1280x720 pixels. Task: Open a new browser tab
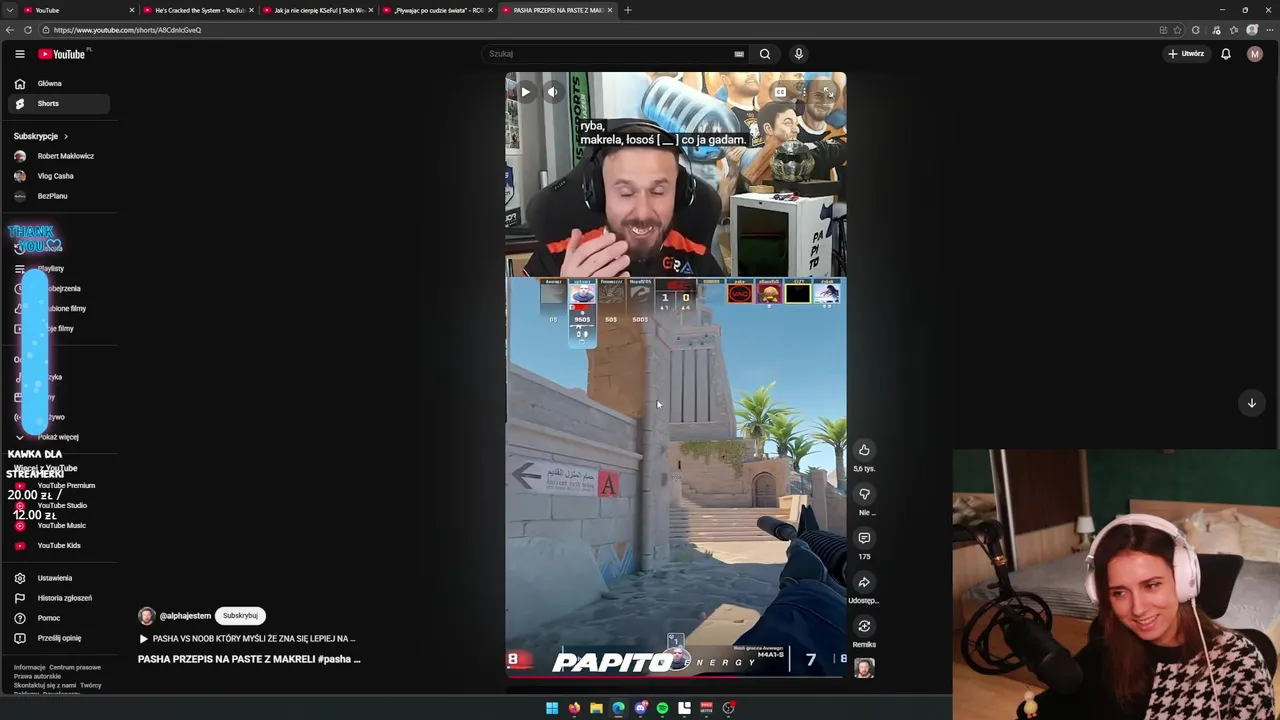point(628,10)
